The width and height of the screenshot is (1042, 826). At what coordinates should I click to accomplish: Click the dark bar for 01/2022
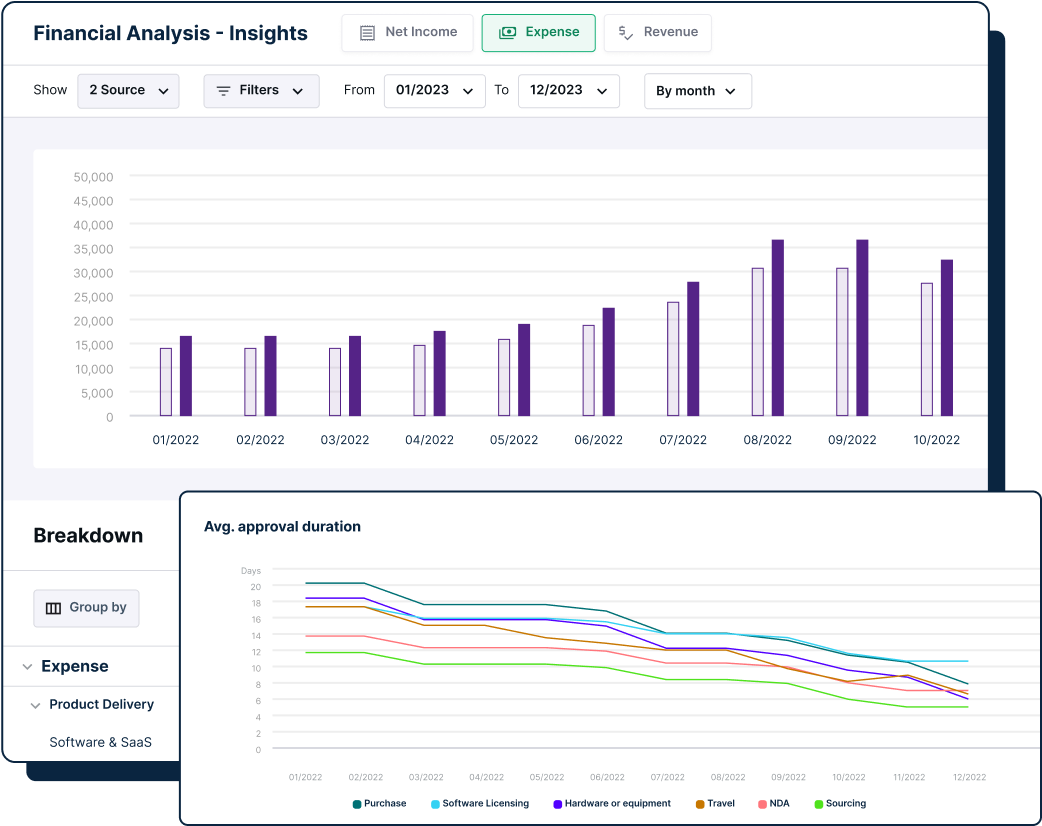[186, 376]
